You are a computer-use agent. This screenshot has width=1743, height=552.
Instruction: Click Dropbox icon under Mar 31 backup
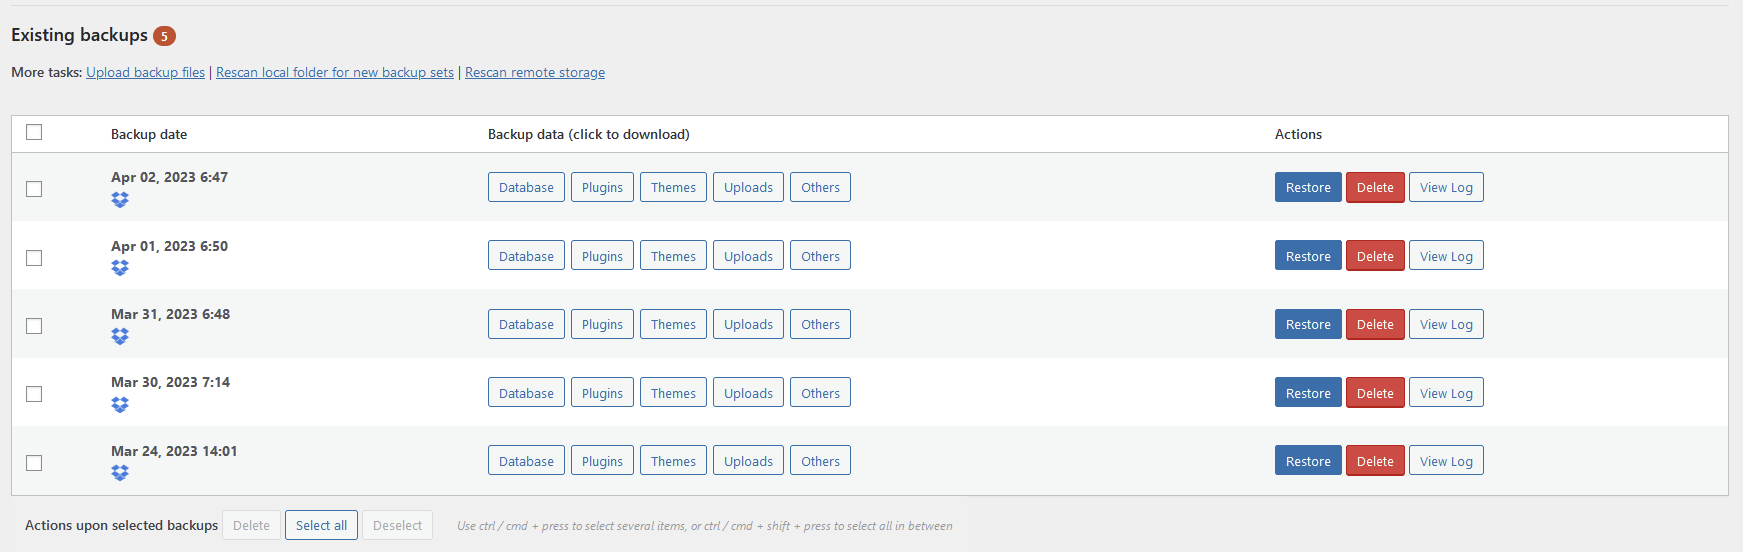click(x=120, y=337)
